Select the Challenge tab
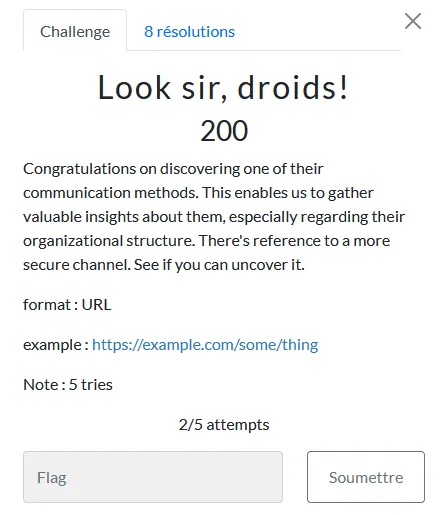The image size is (448, 515). [75, 32]
